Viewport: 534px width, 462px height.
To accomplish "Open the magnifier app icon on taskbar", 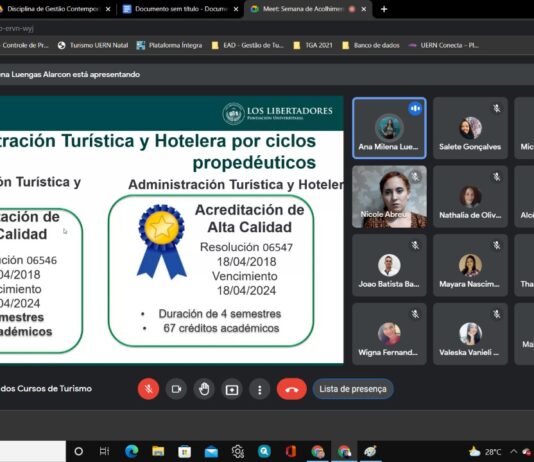I will point(264,451).
